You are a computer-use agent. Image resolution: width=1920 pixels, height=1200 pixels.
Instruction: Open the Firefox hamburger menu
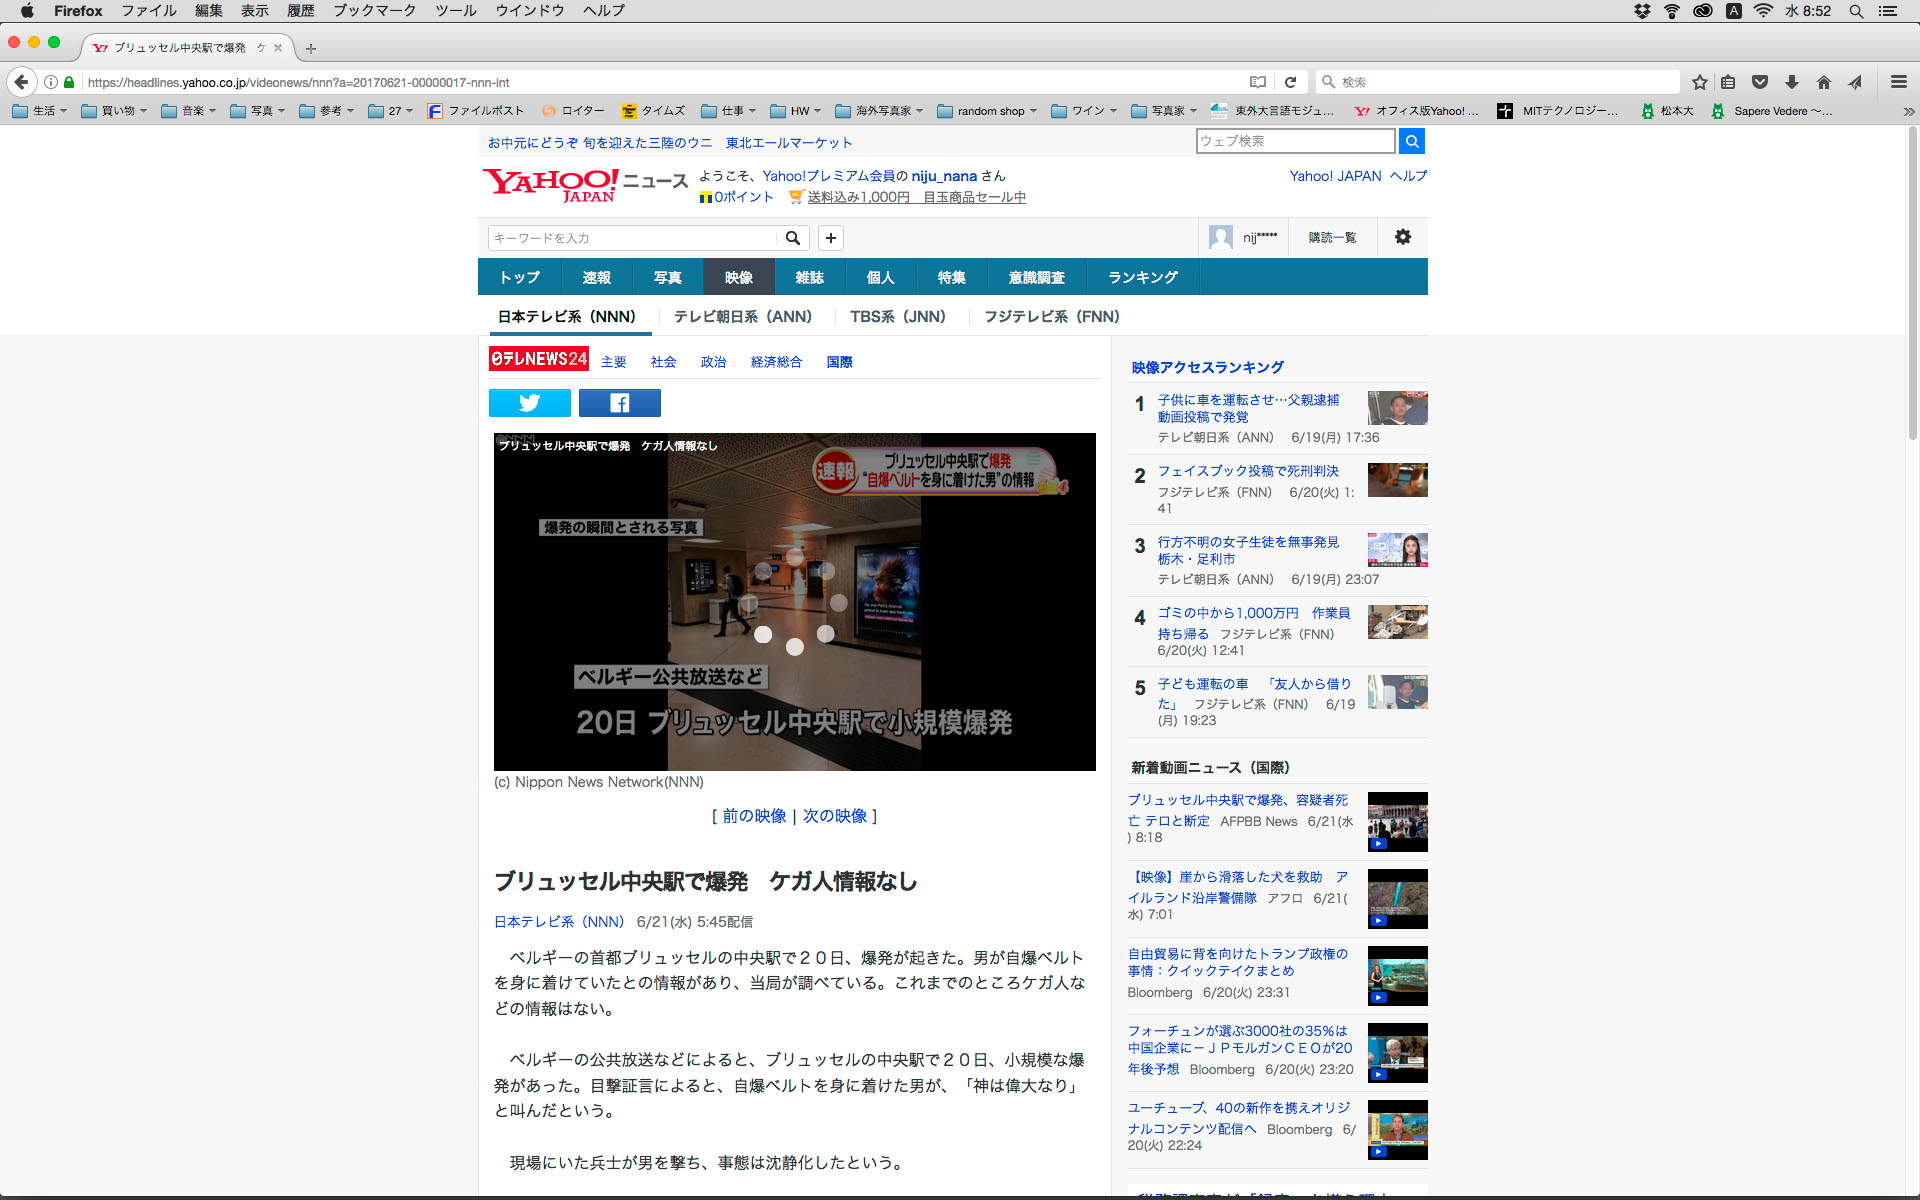(1898, 82)
